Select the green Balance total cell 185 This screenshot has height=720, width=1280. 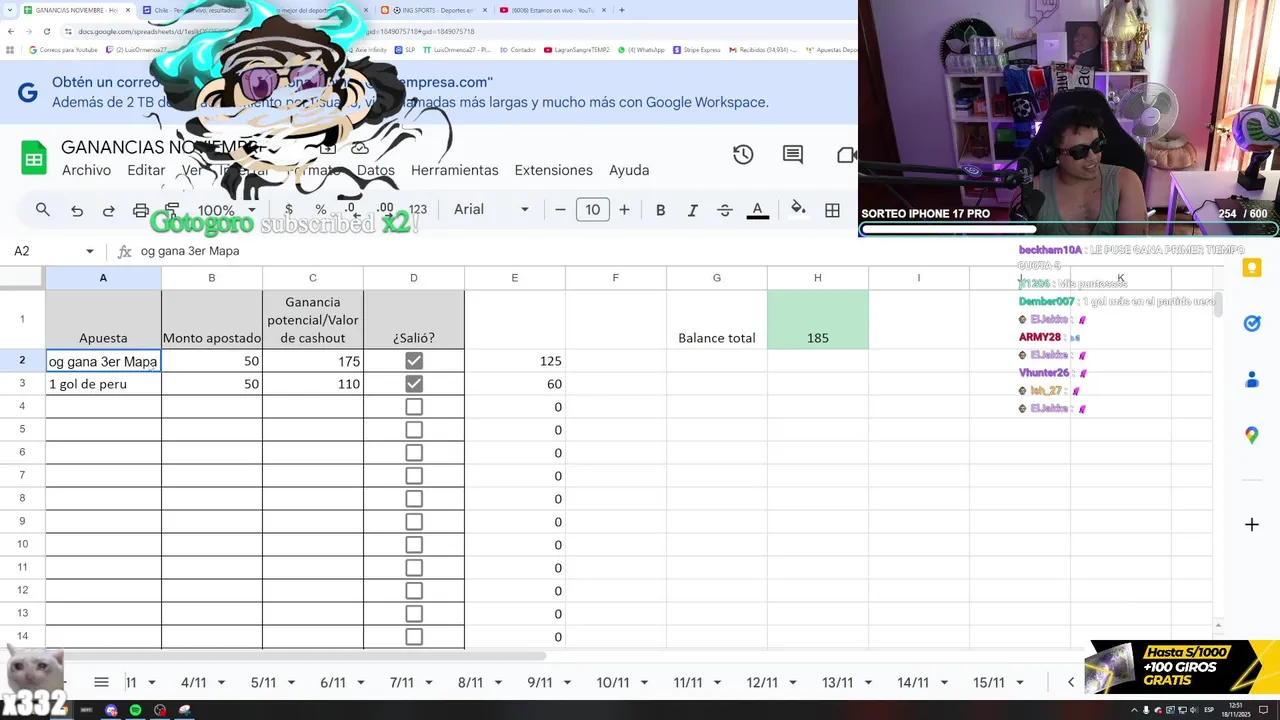(x=818, y=320)
